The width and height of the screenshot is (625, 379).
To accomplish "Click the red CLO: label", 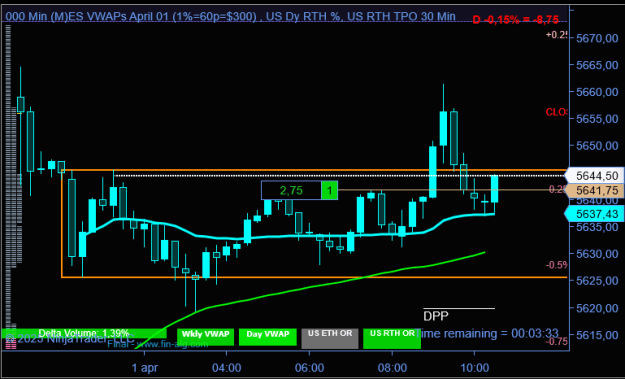I will pyautogui.click(x=556, y=112).
